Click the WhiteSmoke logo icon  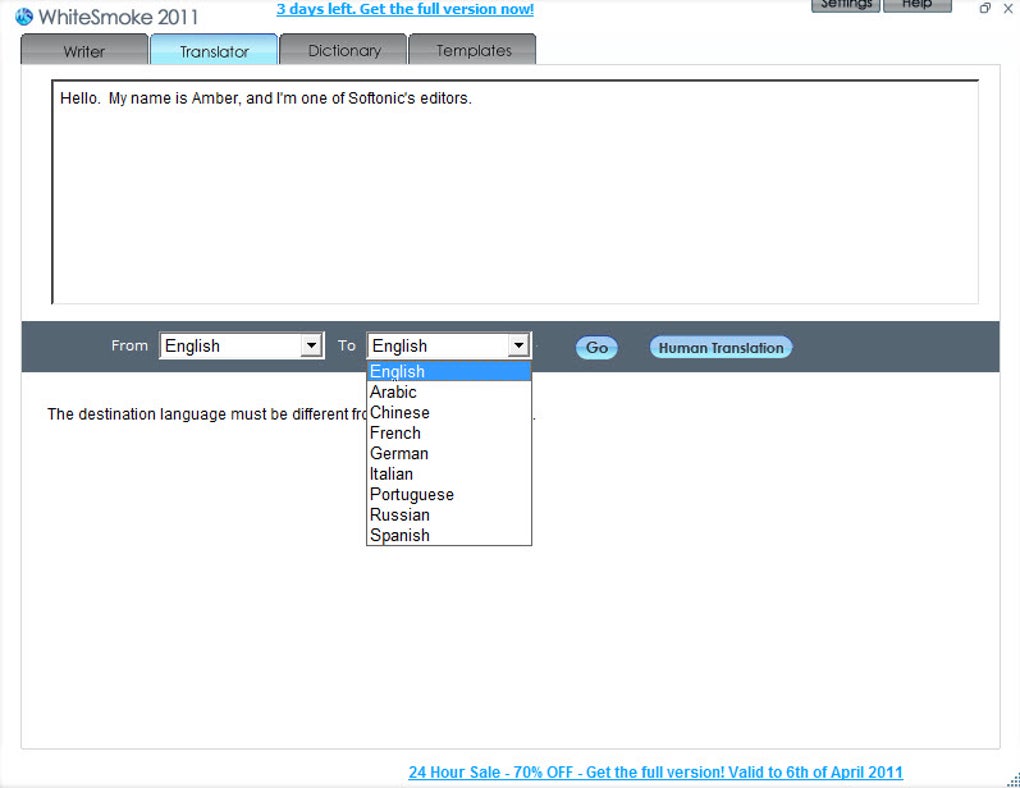coord(24,16)
